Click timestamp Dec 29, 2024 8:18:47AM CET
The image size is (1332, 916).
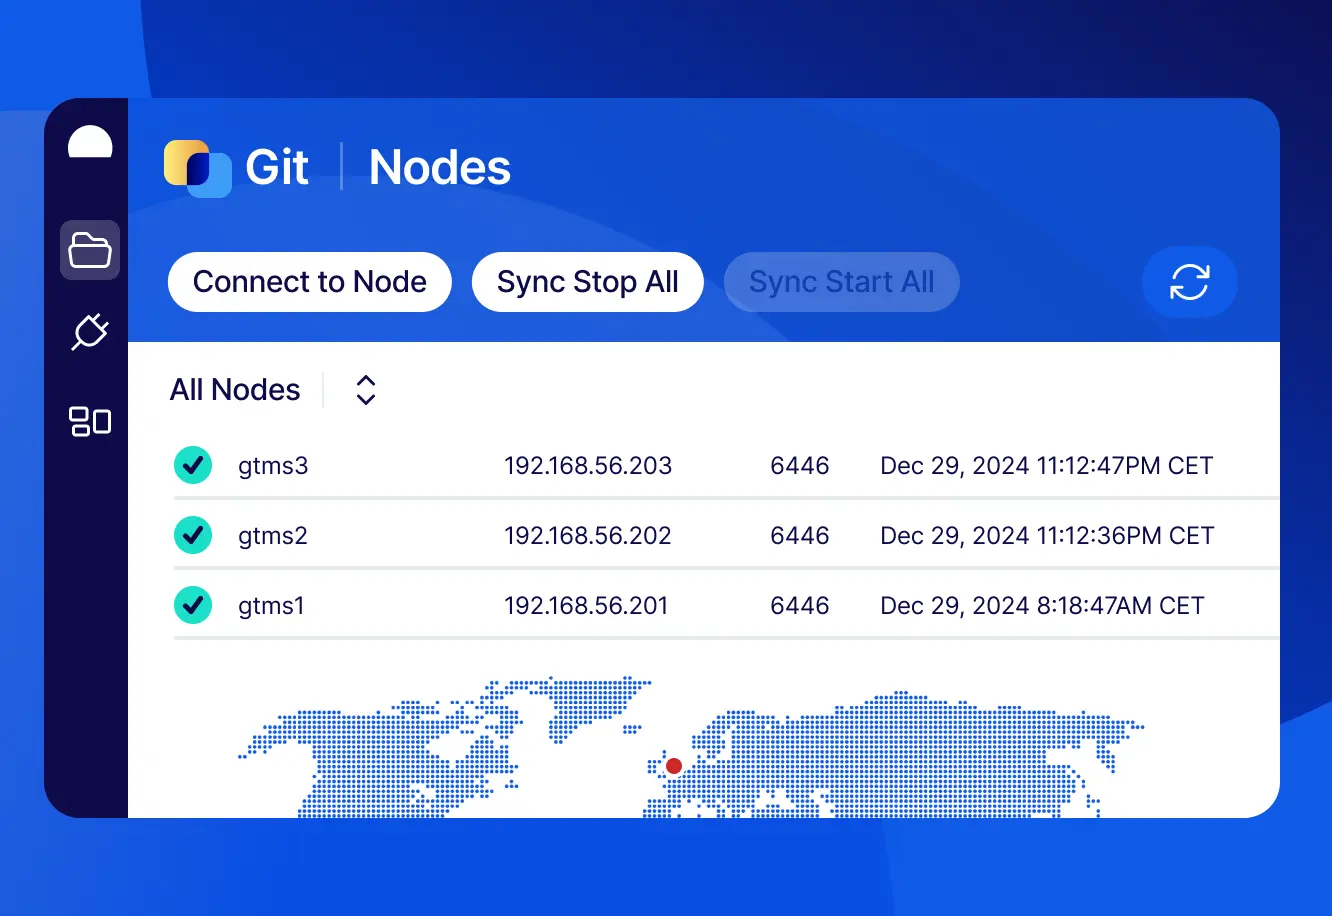(1042, 605)
